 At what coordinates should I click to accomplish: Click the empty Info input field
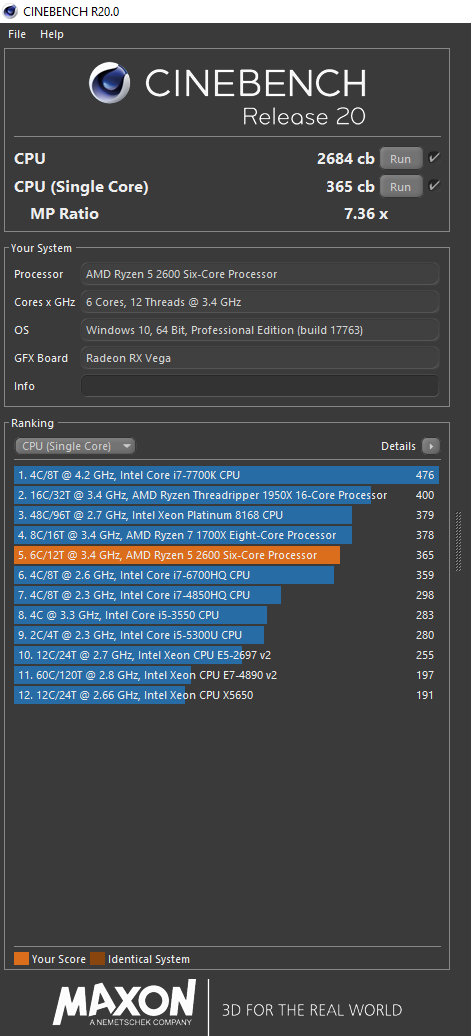pos(260,386)
